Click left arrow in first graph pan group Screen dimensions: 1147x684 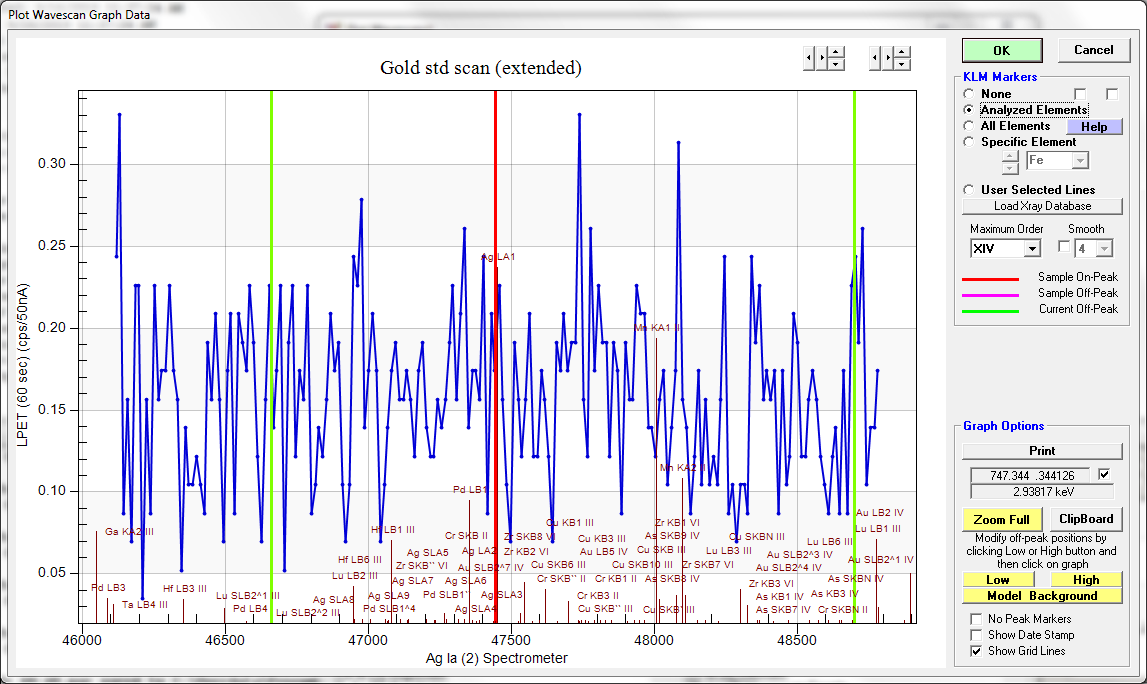coord(809,58)
